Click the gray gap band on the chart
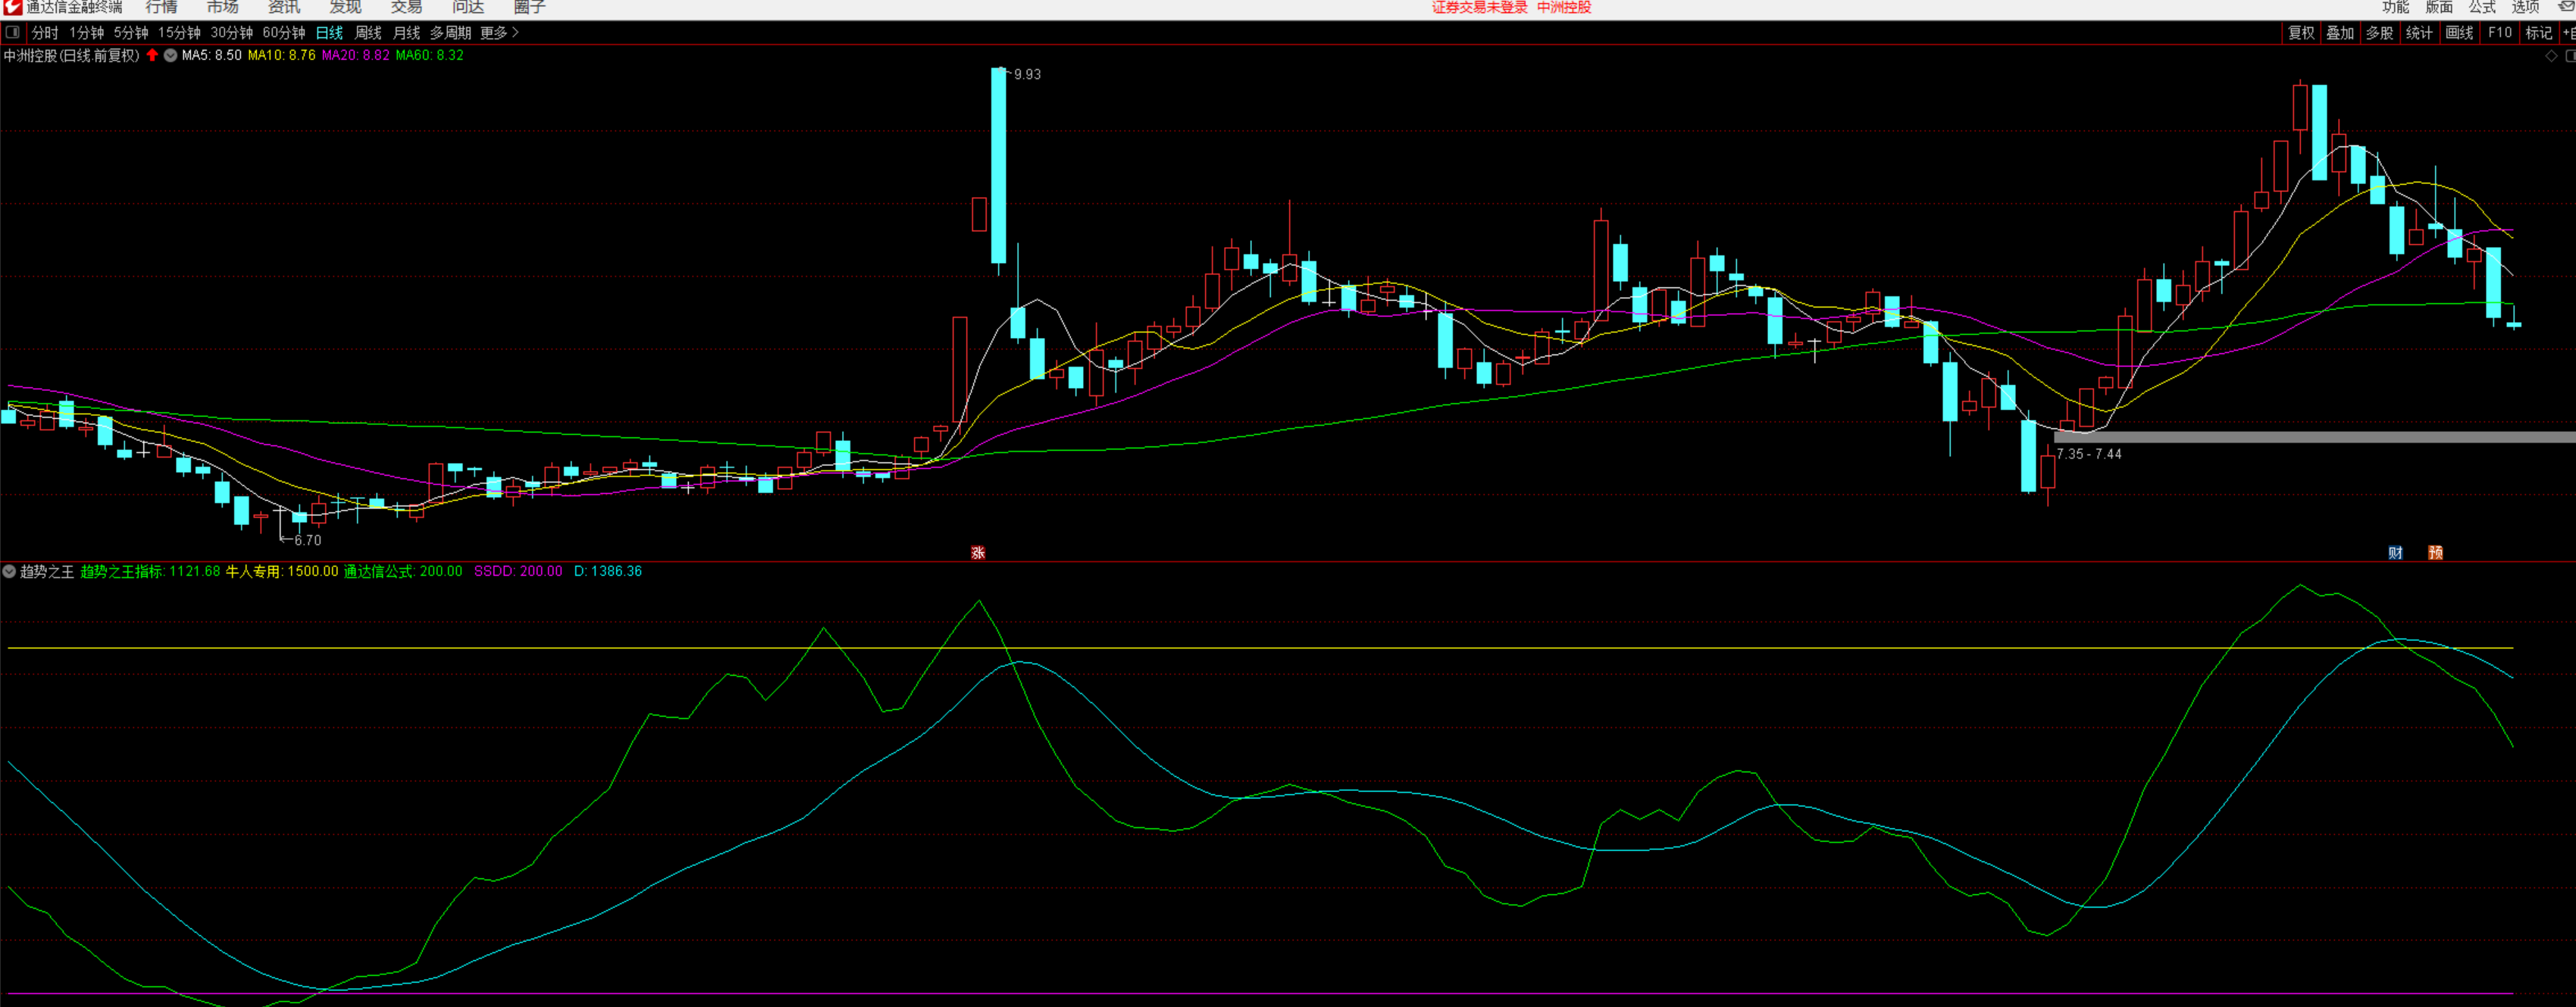Image resolution: width=2576 pixels, height=1007 pixels. point(2315,437)
